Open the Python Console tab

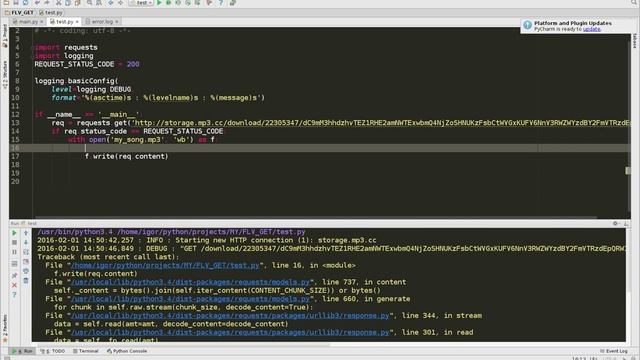coord(127,351)
